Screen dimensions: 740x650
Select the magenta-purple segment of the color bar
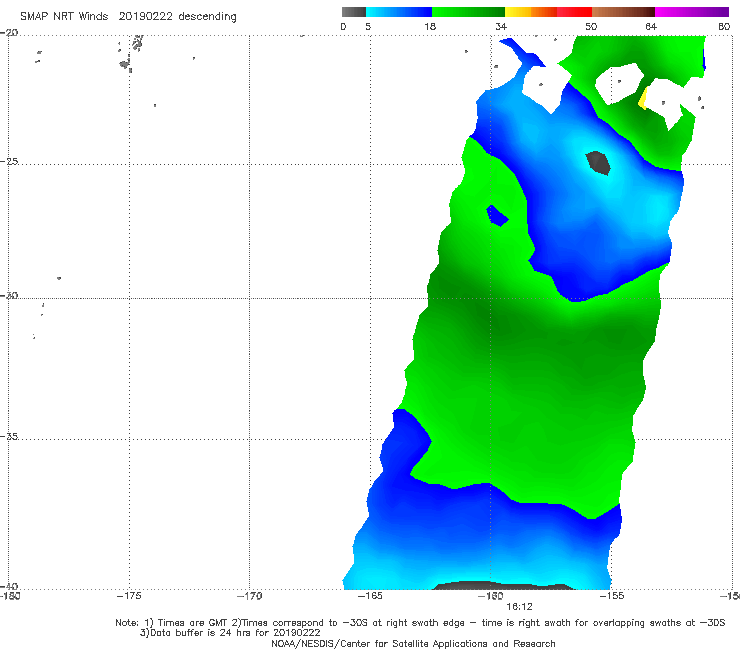point(692,12)
